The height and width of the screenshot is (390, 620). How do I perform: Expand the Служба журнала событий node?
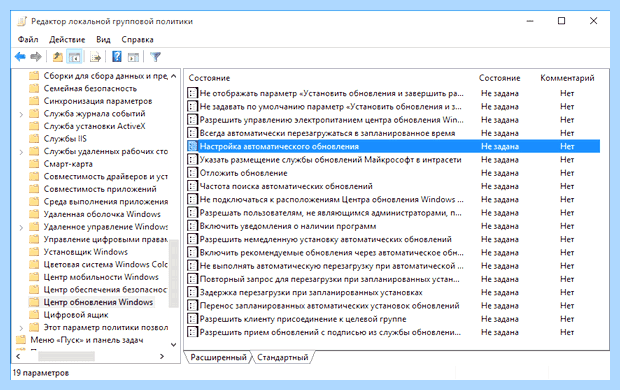tap(21, 115)
